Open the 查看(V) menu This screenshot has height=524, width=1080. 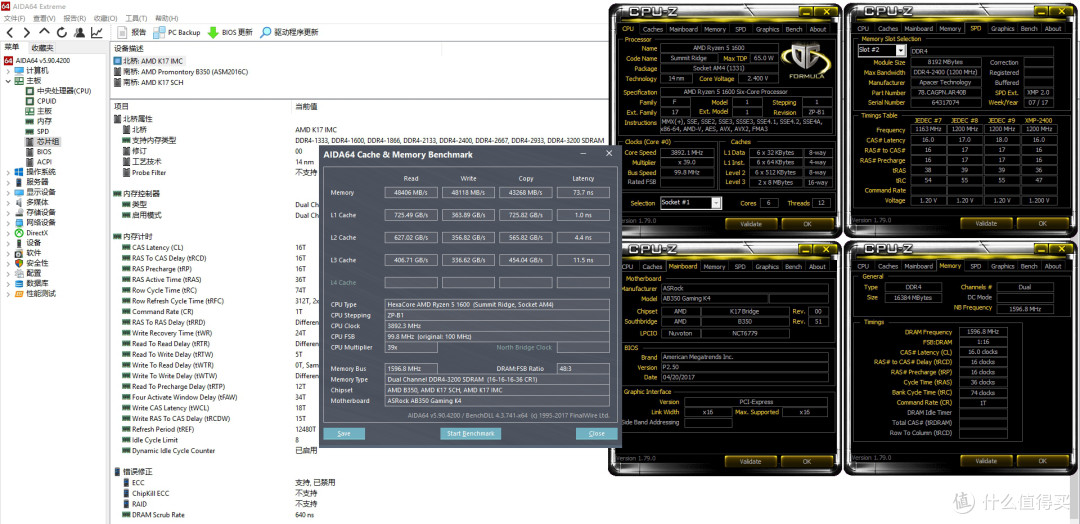tap(44, 18)
